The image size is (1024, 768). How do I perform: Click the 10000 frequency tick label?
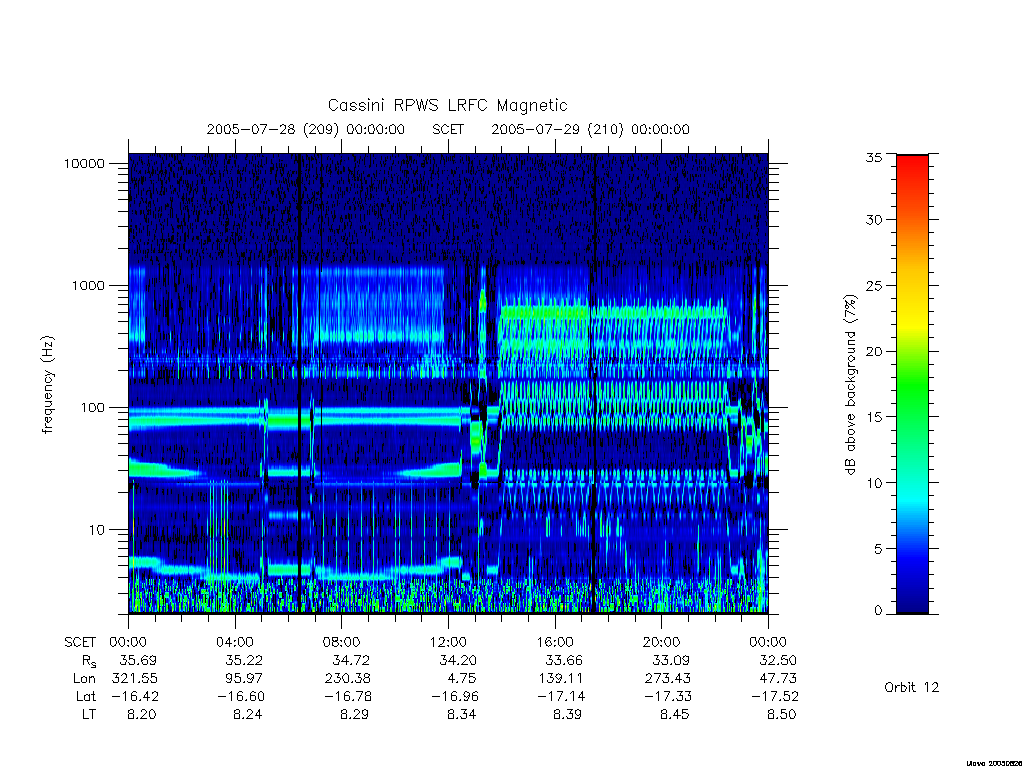pos(84,163)
